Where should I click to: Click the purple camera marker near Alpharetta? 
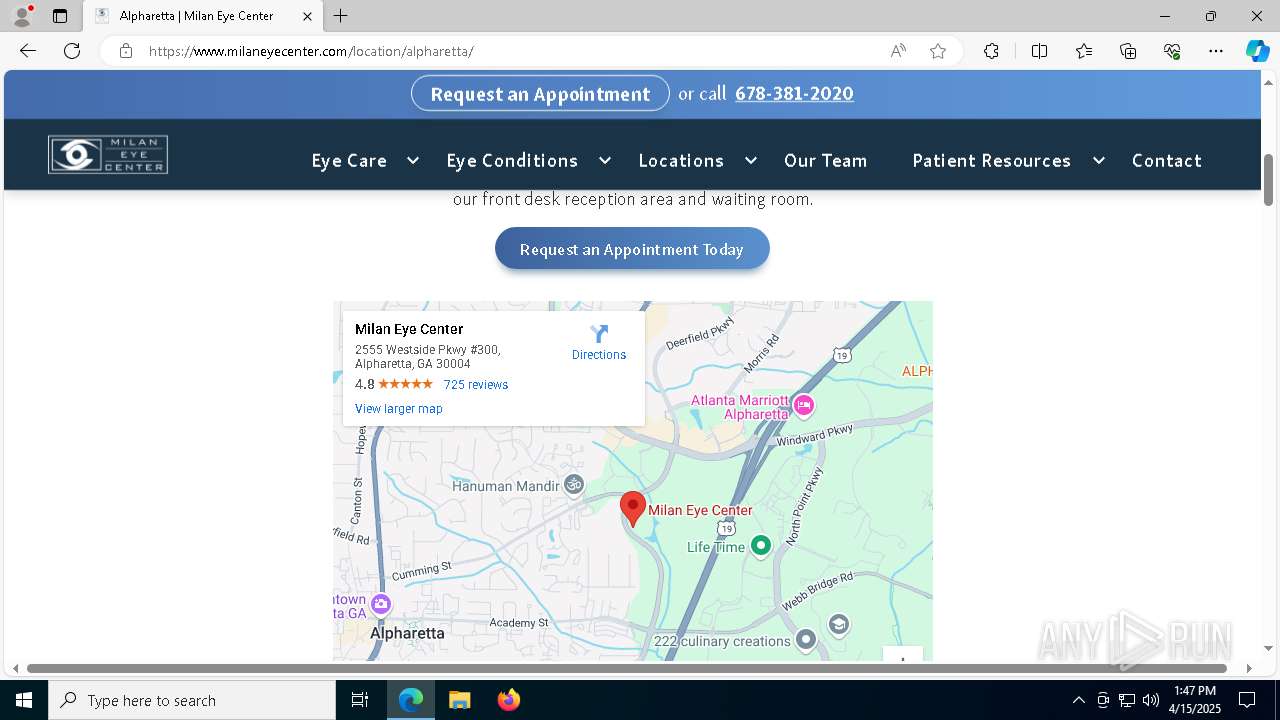pos(380,604)
